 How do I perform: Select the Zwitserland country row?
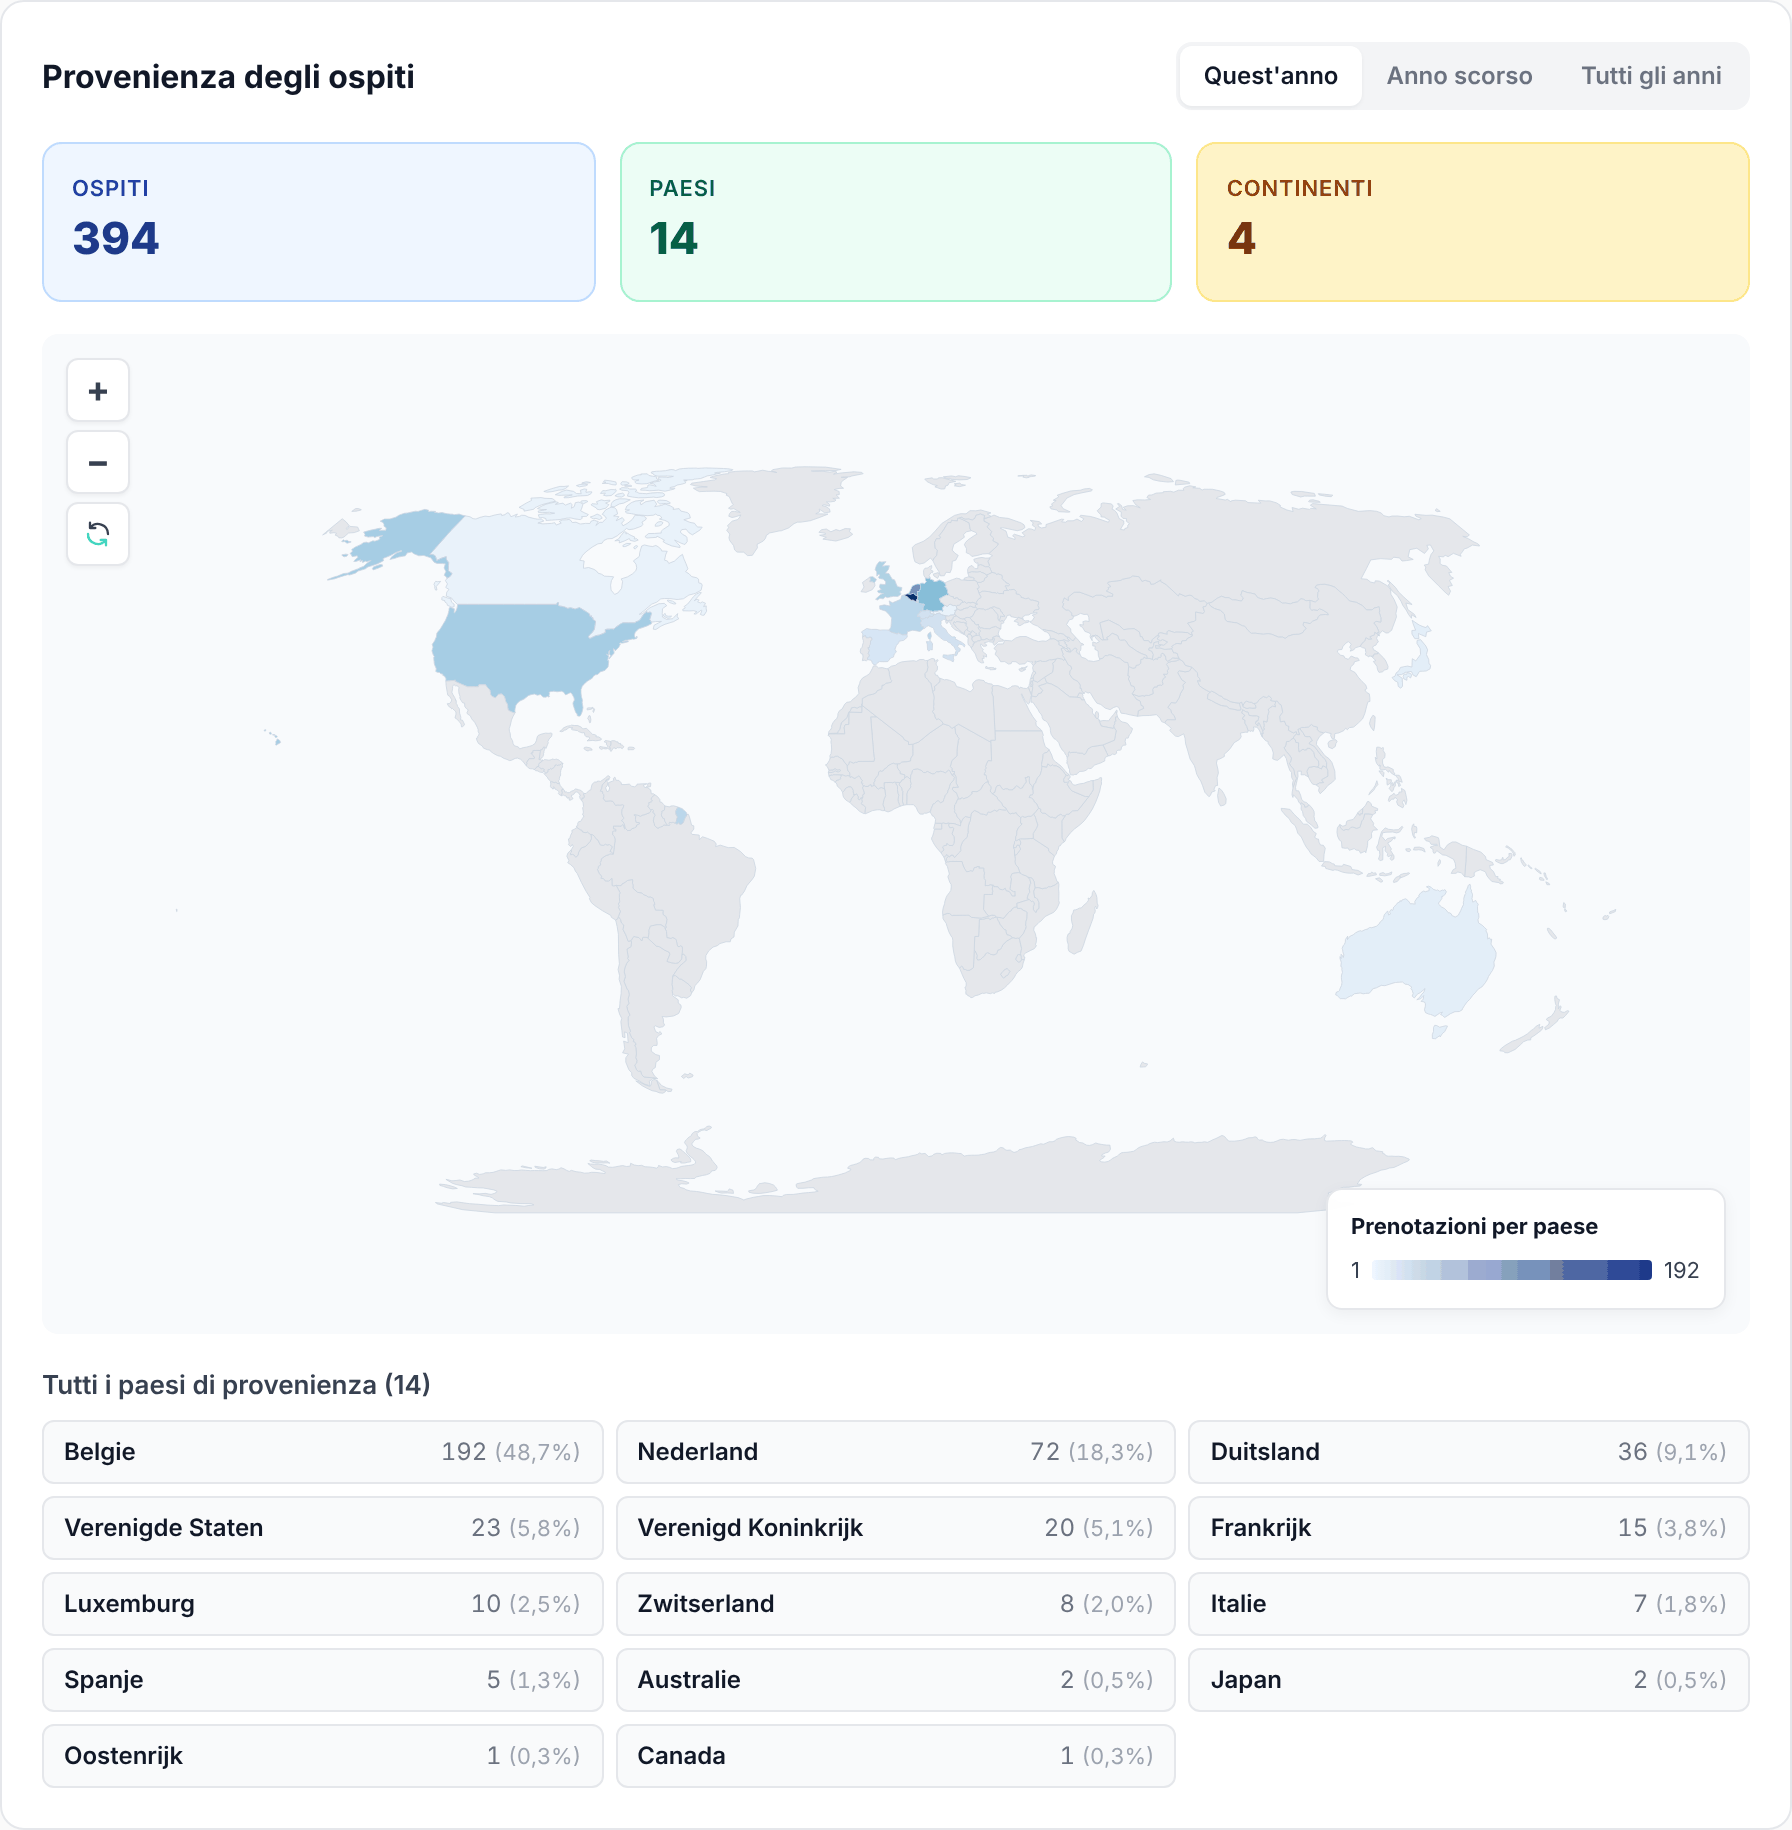tap(896, 1604)
